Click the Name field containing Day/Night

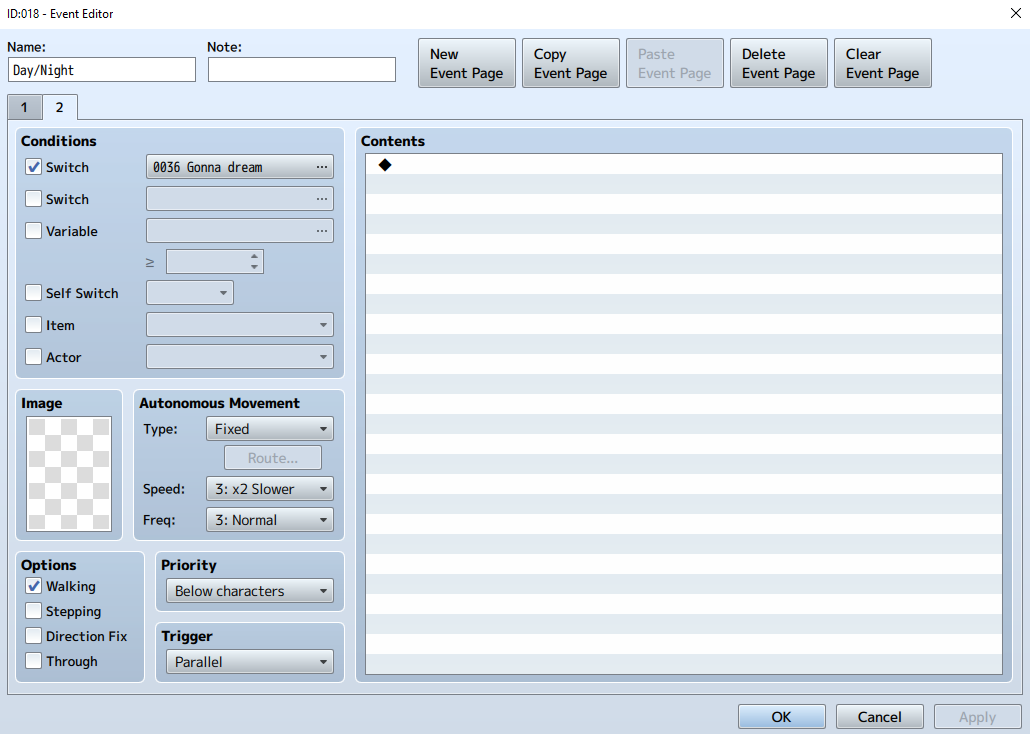[x=102, y=70]
